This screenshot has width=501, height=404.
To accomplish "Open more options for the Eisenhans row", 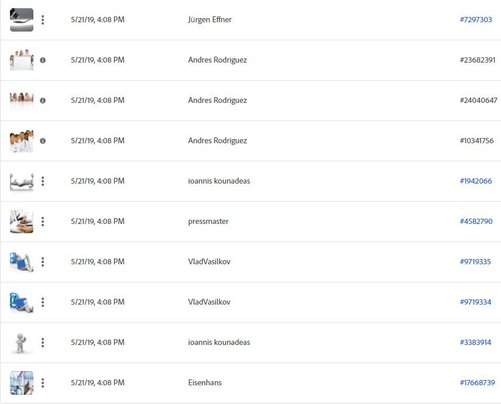I will (43, 383).
